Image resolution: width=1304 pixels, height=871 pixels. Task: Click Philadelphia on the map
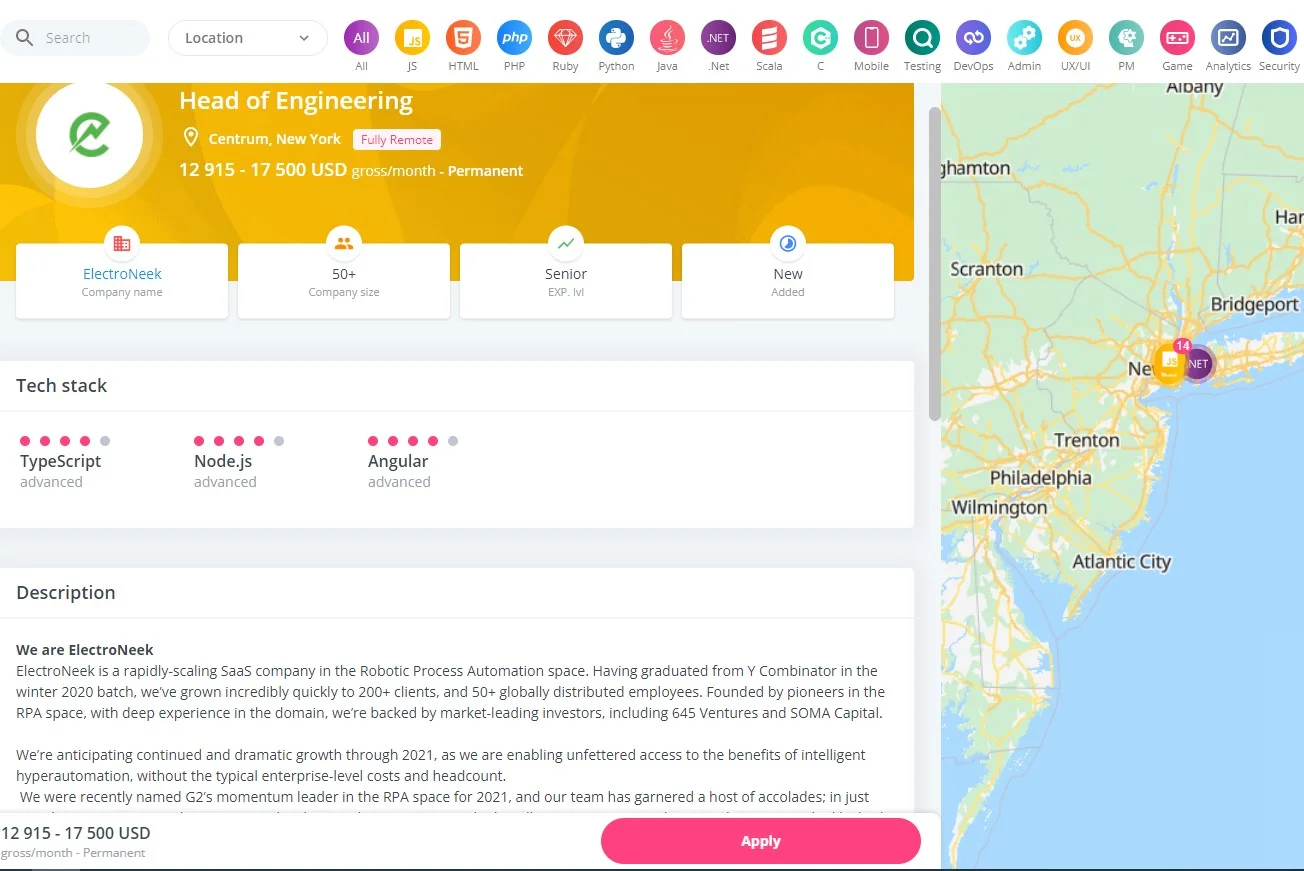tap(1041, 478)
